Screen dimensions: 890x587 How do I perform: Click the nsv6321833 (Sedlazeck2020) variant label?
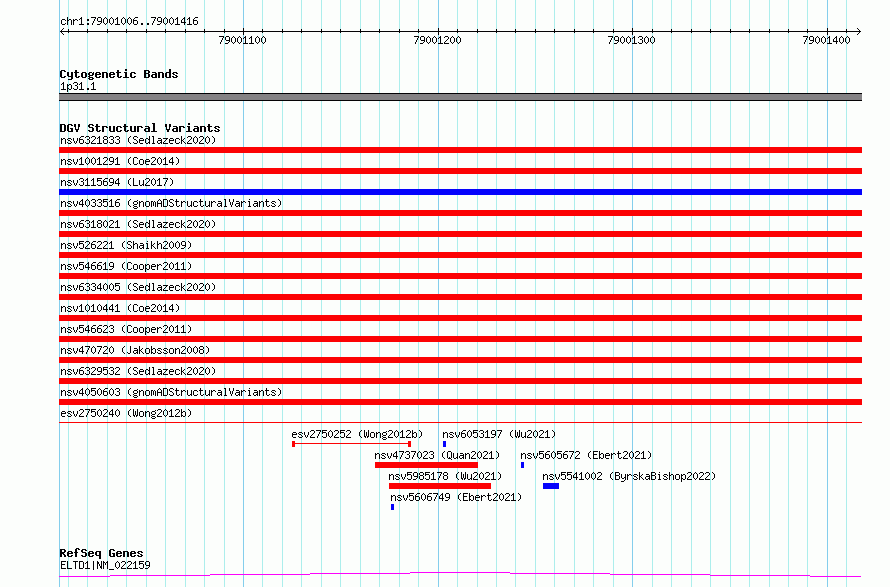pos(138,140)
